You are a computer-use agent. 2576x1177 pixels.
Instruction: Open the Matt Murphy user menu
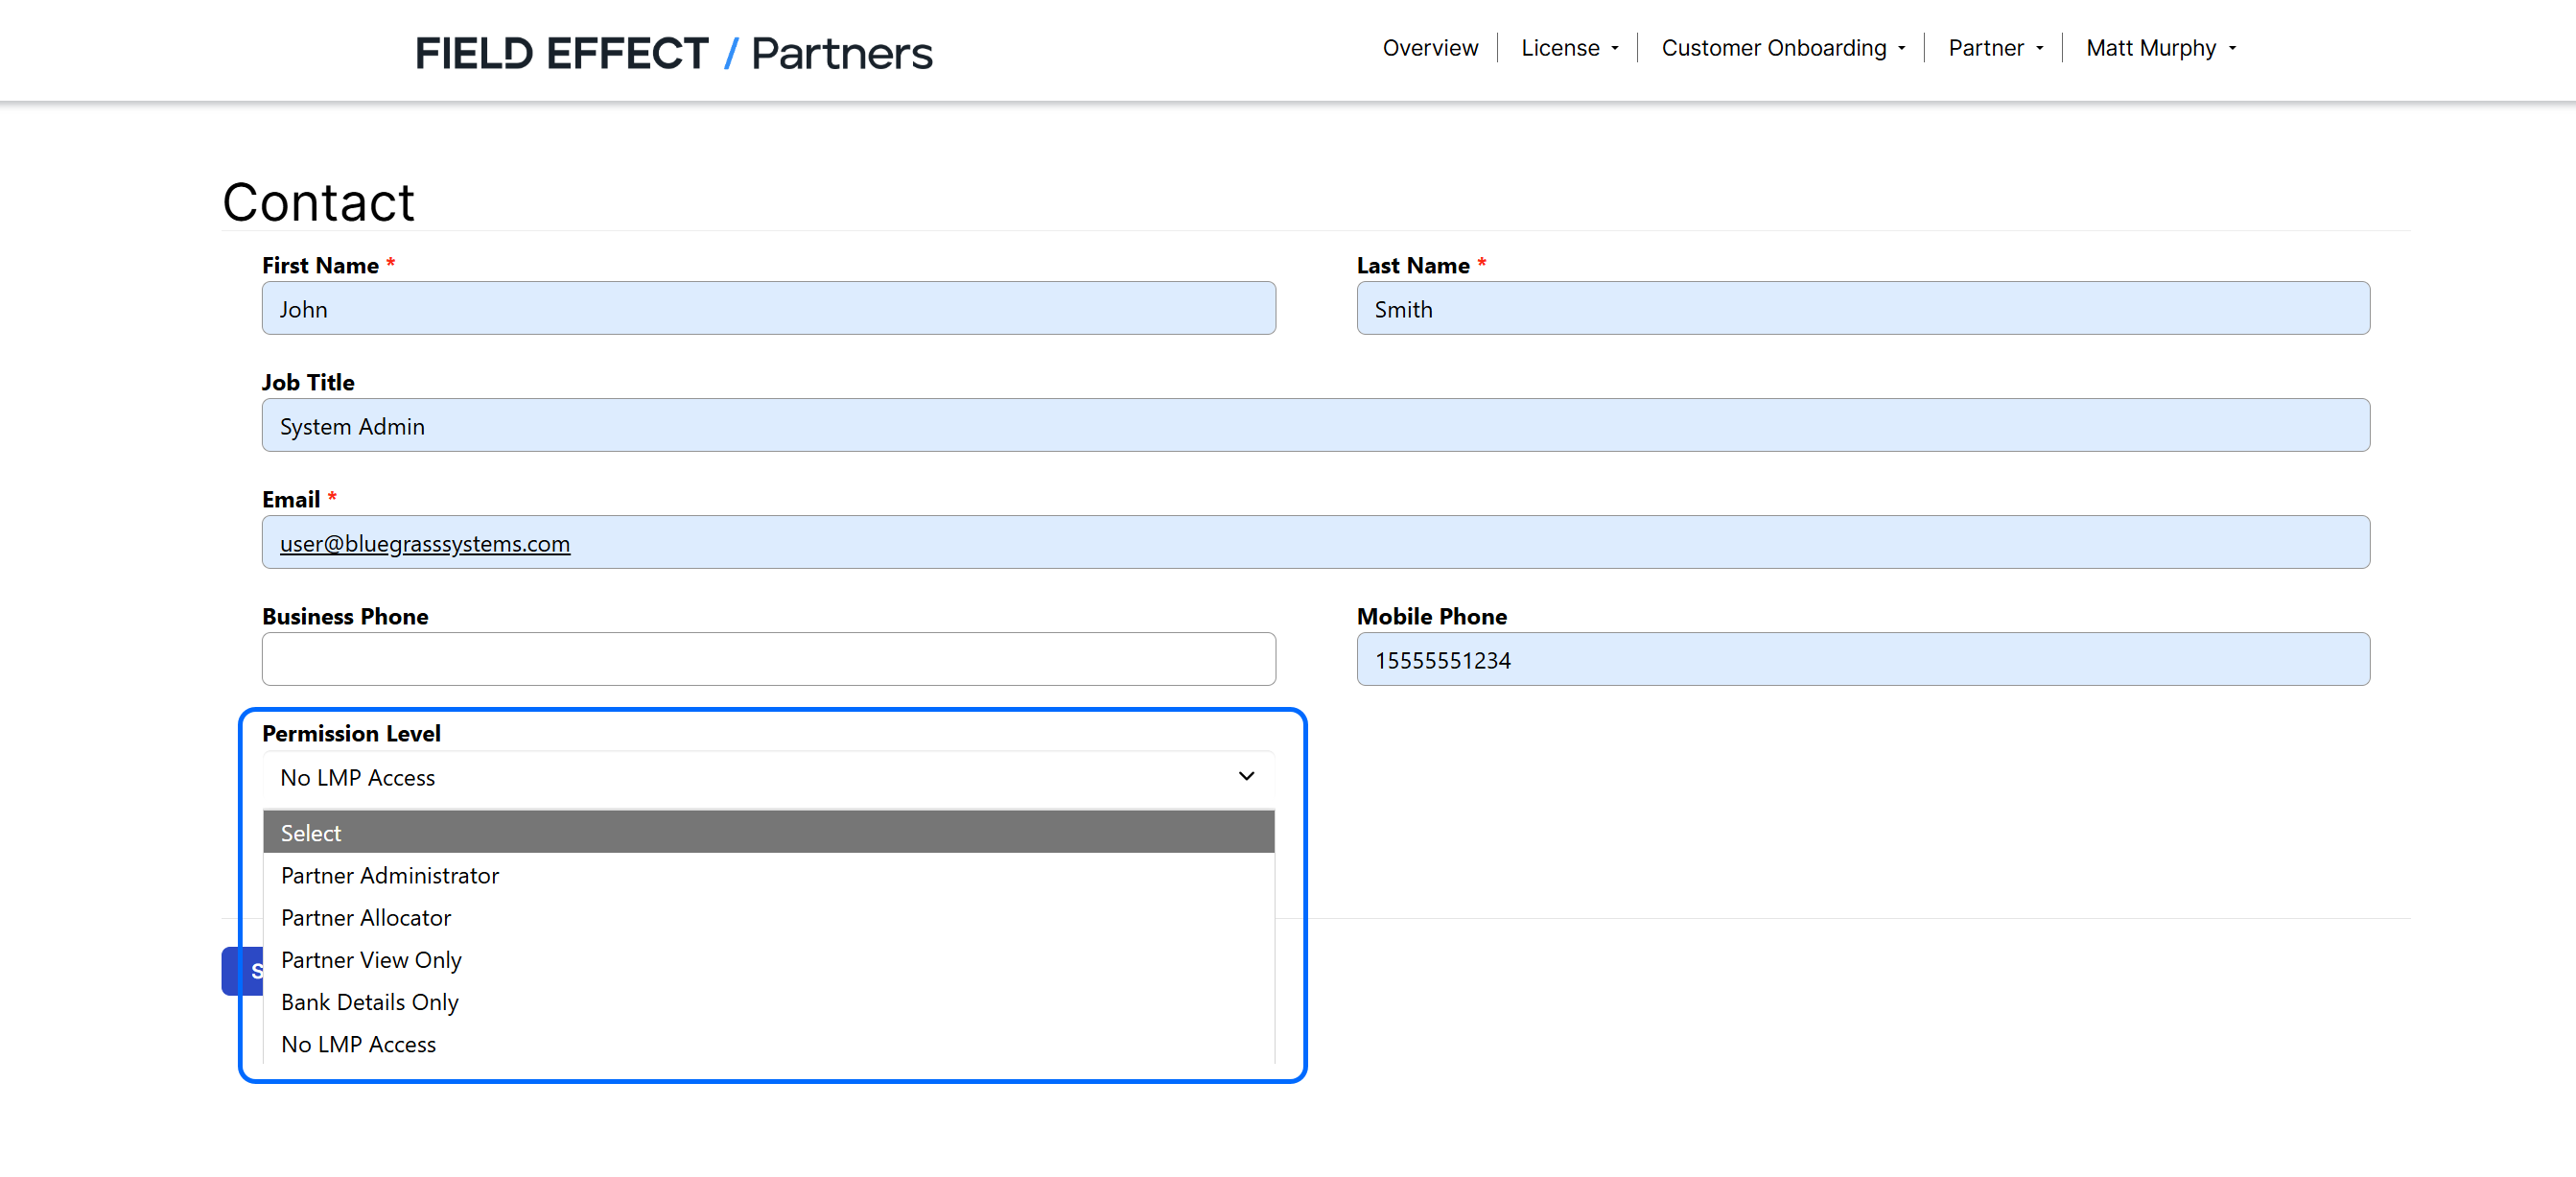[2159, 48]
